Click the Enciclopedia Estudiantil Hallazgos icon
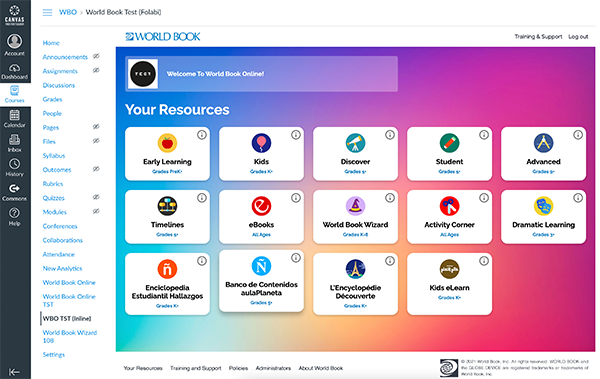The width and height of the screenshot is (600, 379). click(x=167, y=269)
